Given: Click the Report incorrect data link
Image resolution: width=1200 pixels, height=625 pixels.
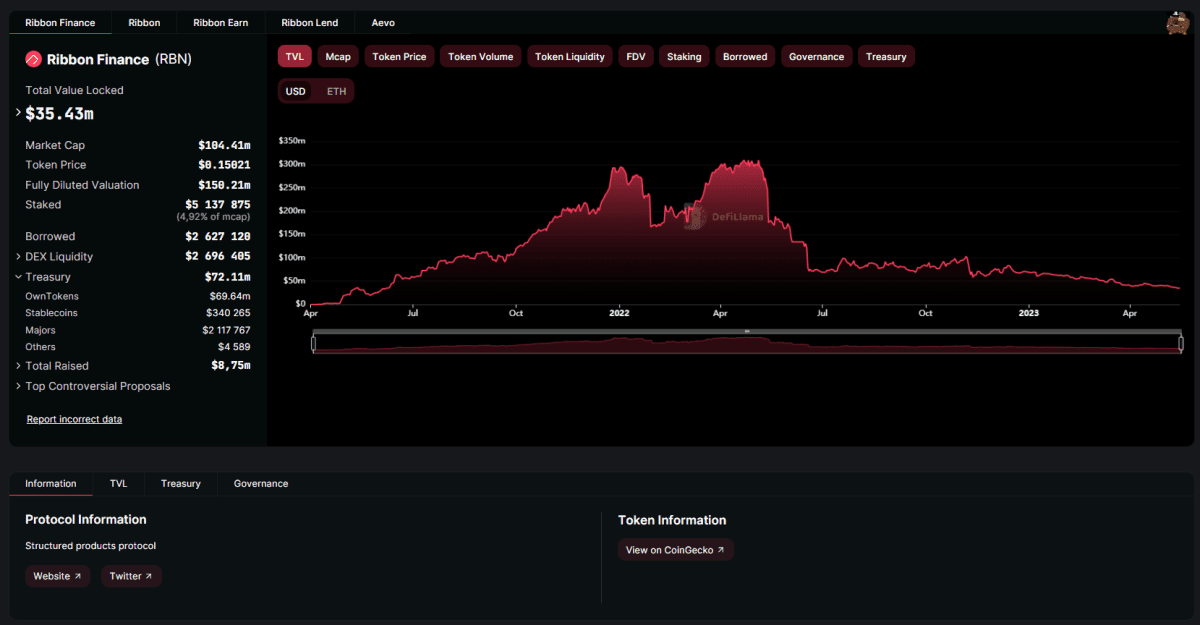Looking at the screenshot, I should (x=74, y=419).
